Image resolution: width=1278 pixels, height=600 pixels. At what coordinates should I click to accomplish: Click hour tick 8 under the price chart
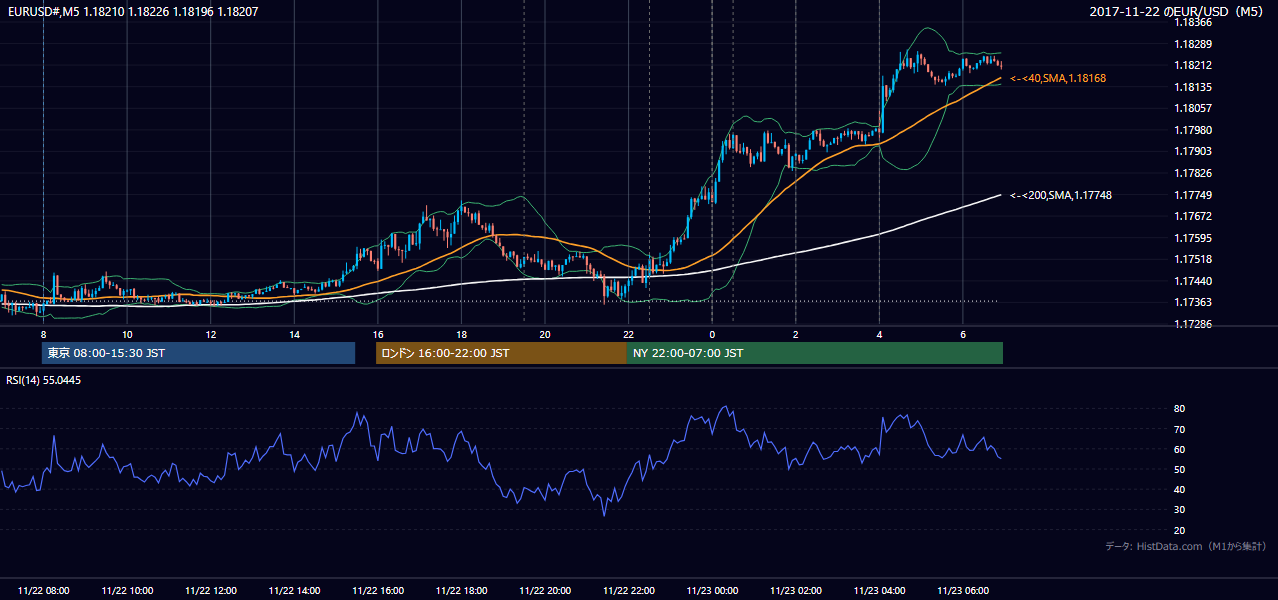(43, 333)
